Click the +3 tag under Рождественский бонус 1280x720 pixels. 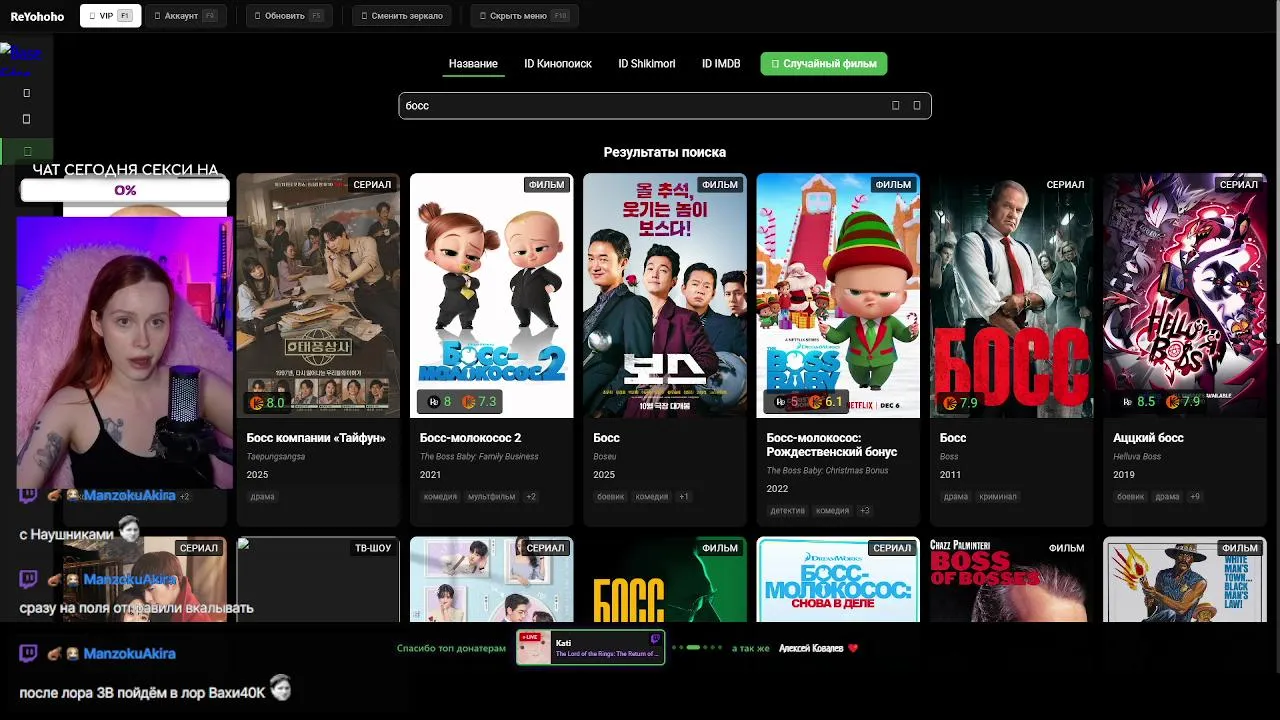(x=864, y=511)
